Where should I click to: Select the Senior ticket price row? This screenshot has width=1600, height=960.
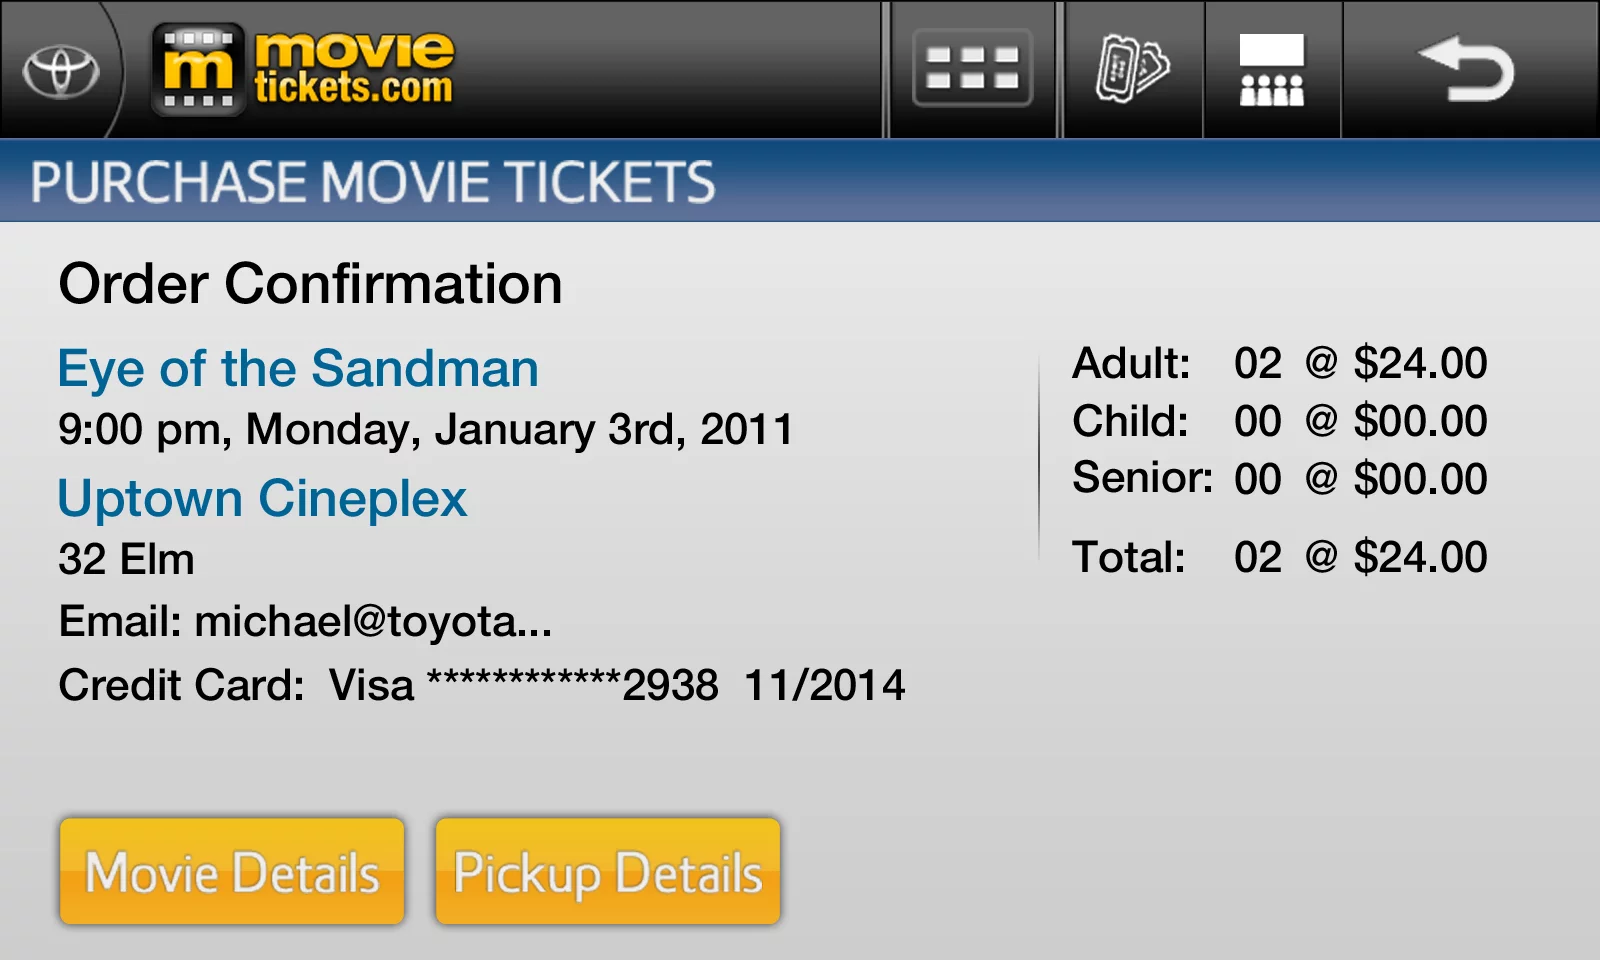coord(1279,479)
